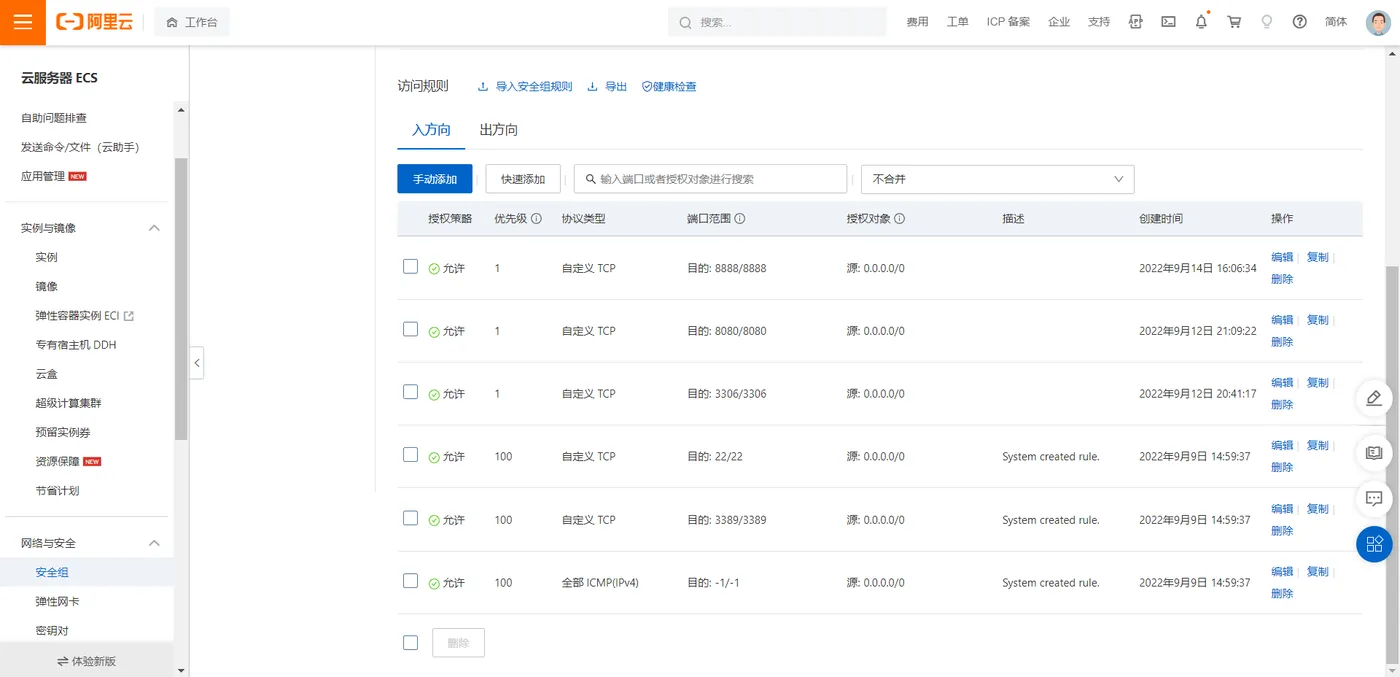Click the floating pencil feedback icon
Image resolution: width=1400 pixels, height=677 pixels.
[x=1374, y=398]
